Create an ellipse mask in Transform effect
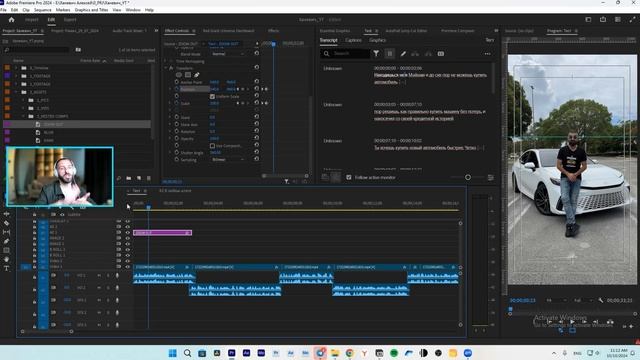This screenshot has height=360, width=640. tap(179, 75)
